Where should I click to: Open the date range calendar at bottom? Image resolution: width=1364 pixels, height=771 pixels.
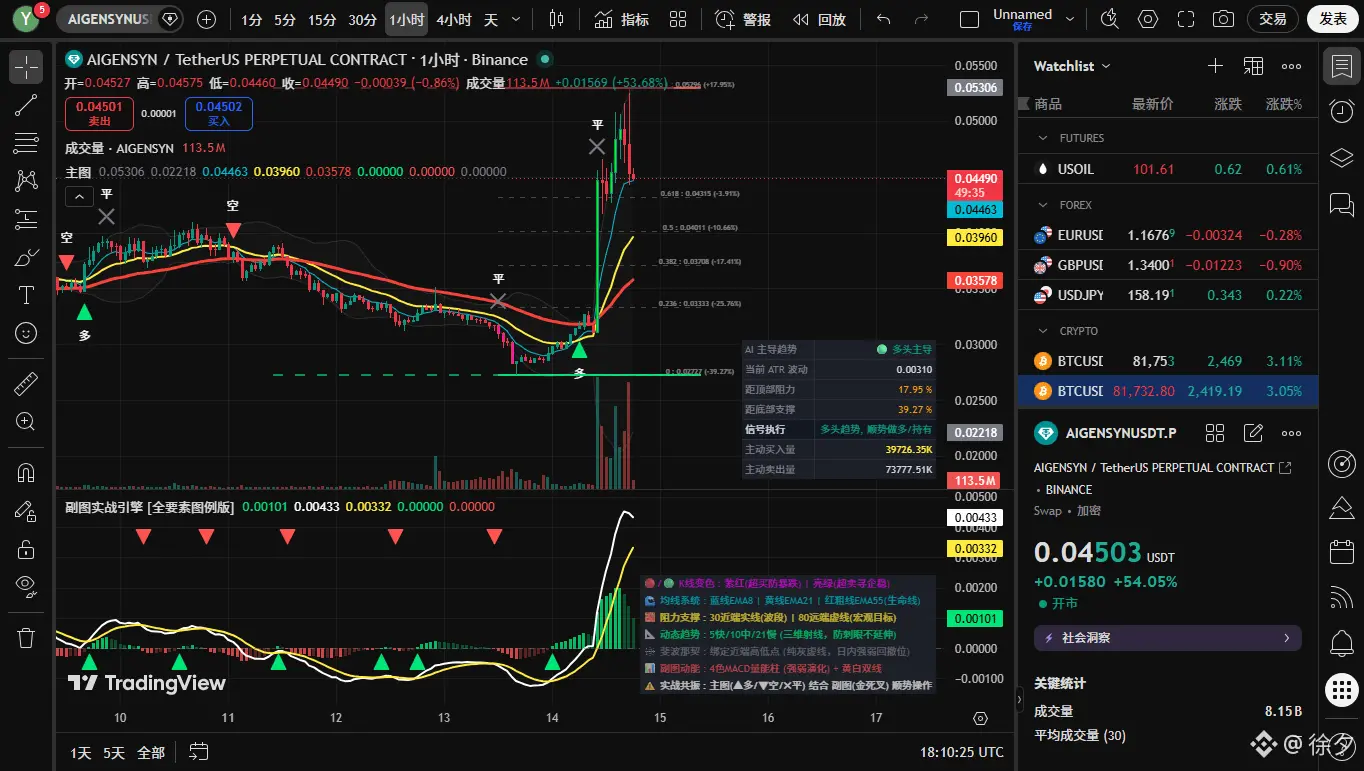point(198,752)
